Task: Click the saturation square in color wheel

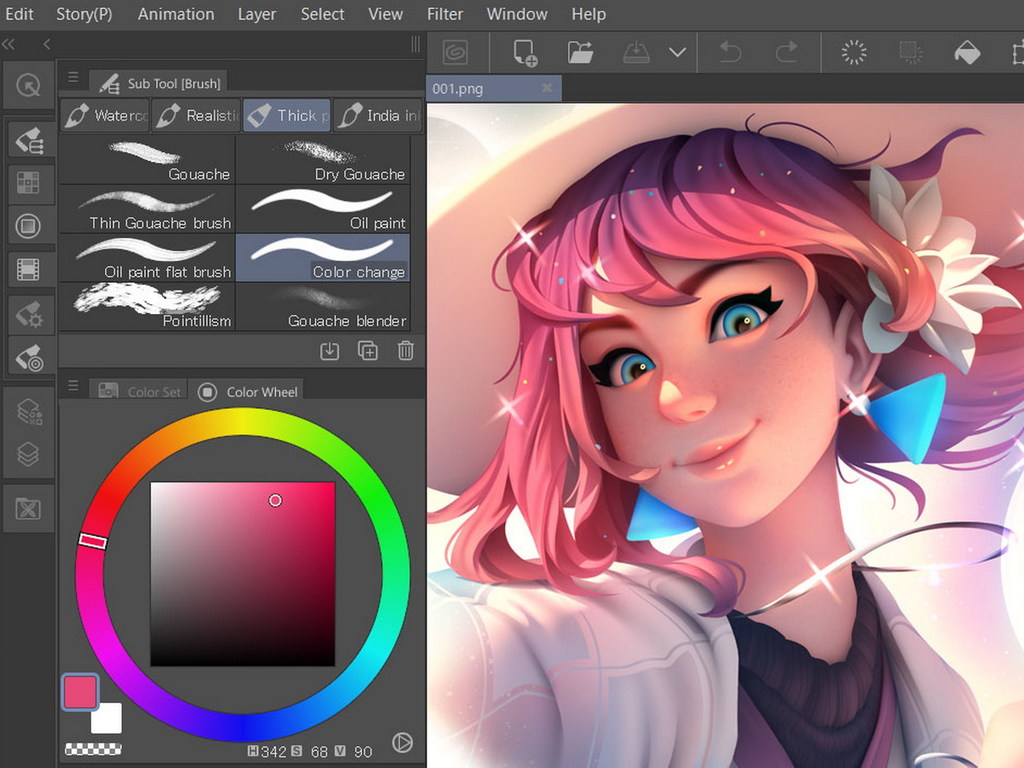Action: coord(242,573)
